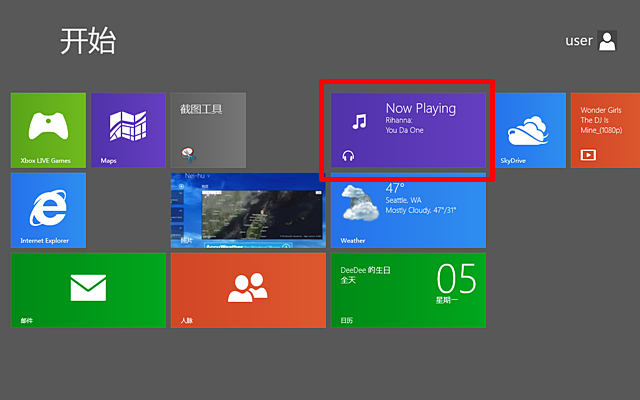Click the '05' date on calendar tile

(456, 278)
